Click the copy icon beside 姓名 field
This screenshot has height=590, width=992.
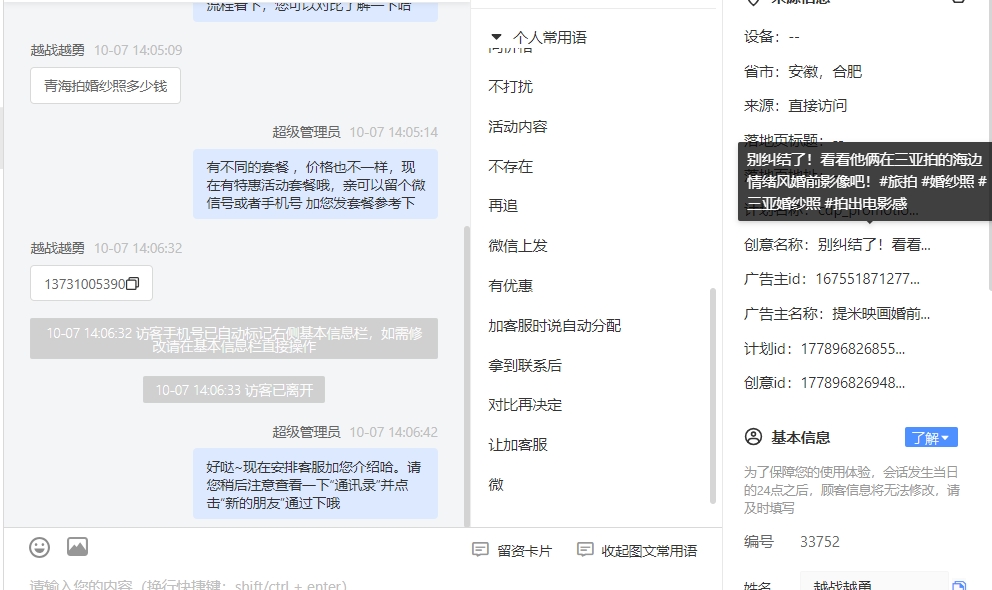[959, 586]
